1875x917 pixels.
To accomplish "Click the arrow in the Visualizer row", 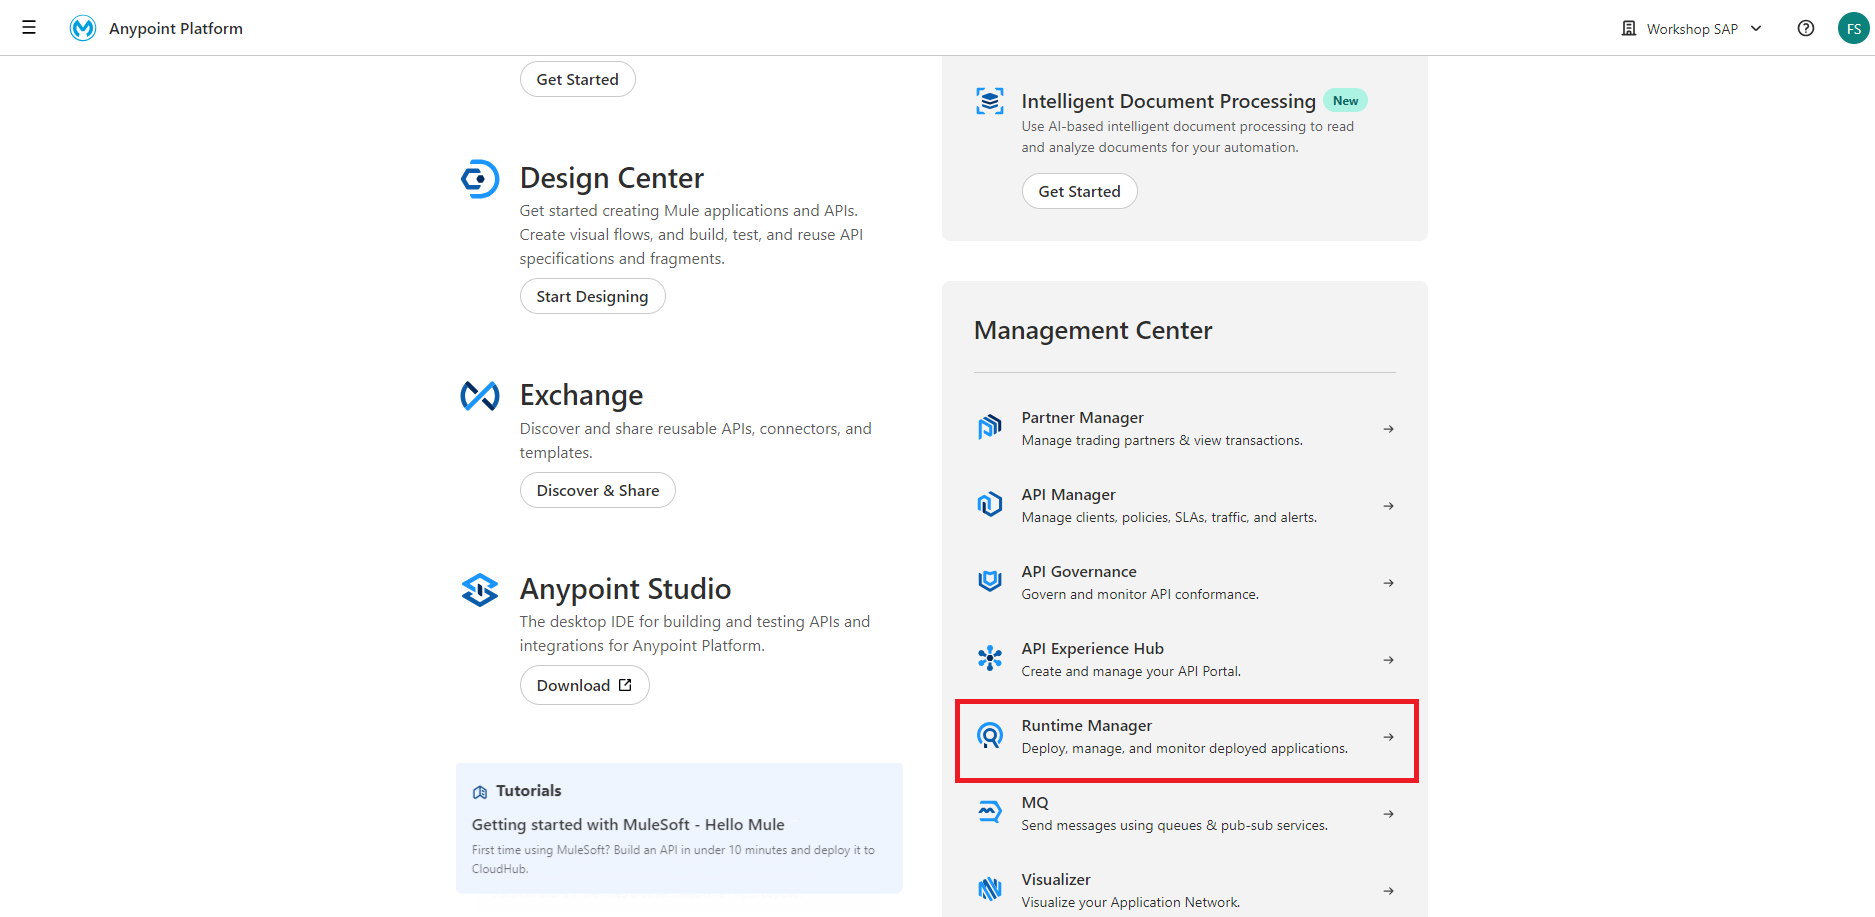I will click(1388, 891).
